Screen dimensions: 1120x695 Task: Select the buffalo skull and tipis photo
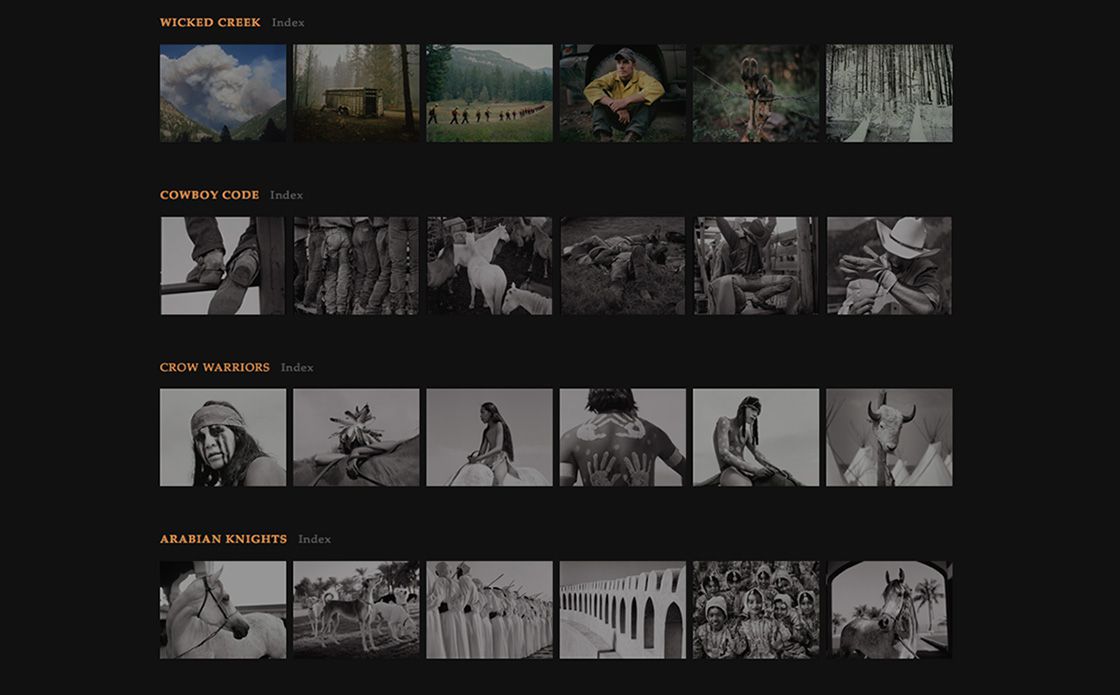(x=889, y=437)
